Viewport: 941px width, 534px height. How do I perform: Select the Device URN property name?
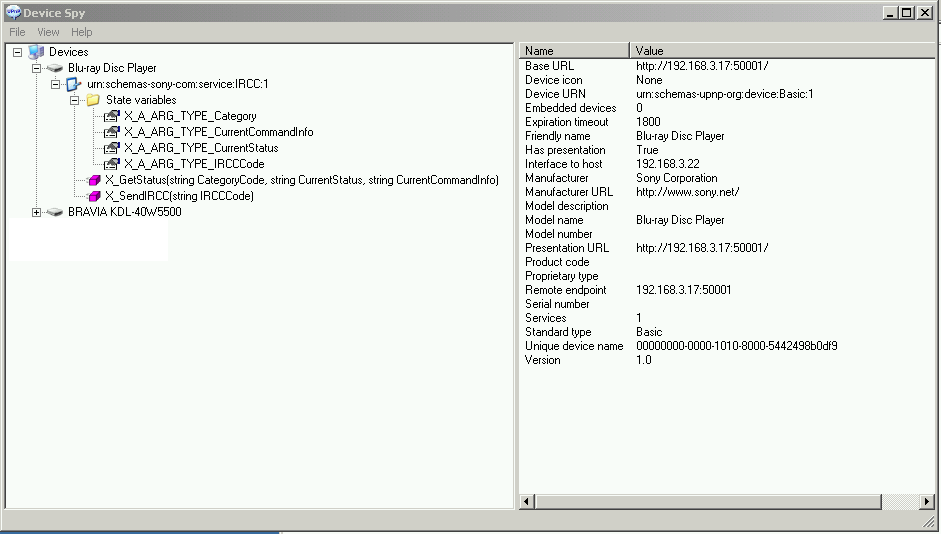coord(555,94)
